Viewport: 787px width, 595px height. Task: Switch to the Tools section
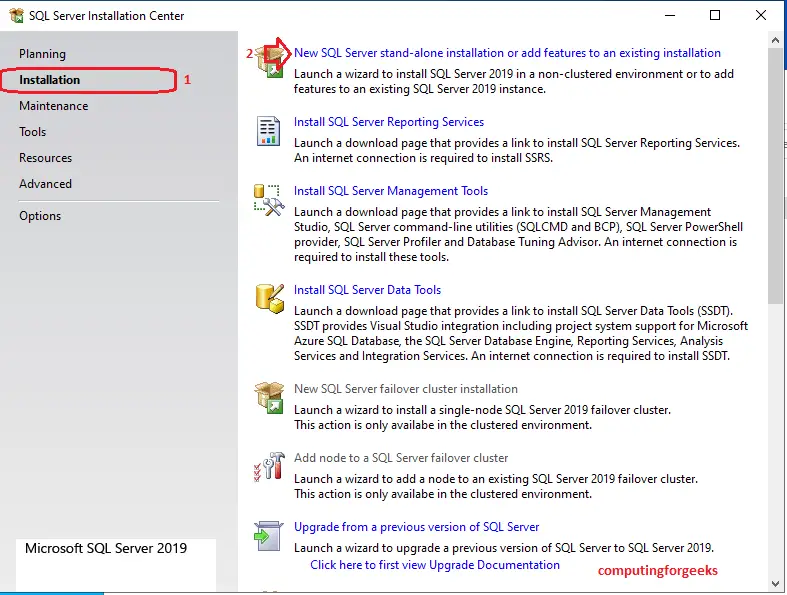click(x=33, y=132)
